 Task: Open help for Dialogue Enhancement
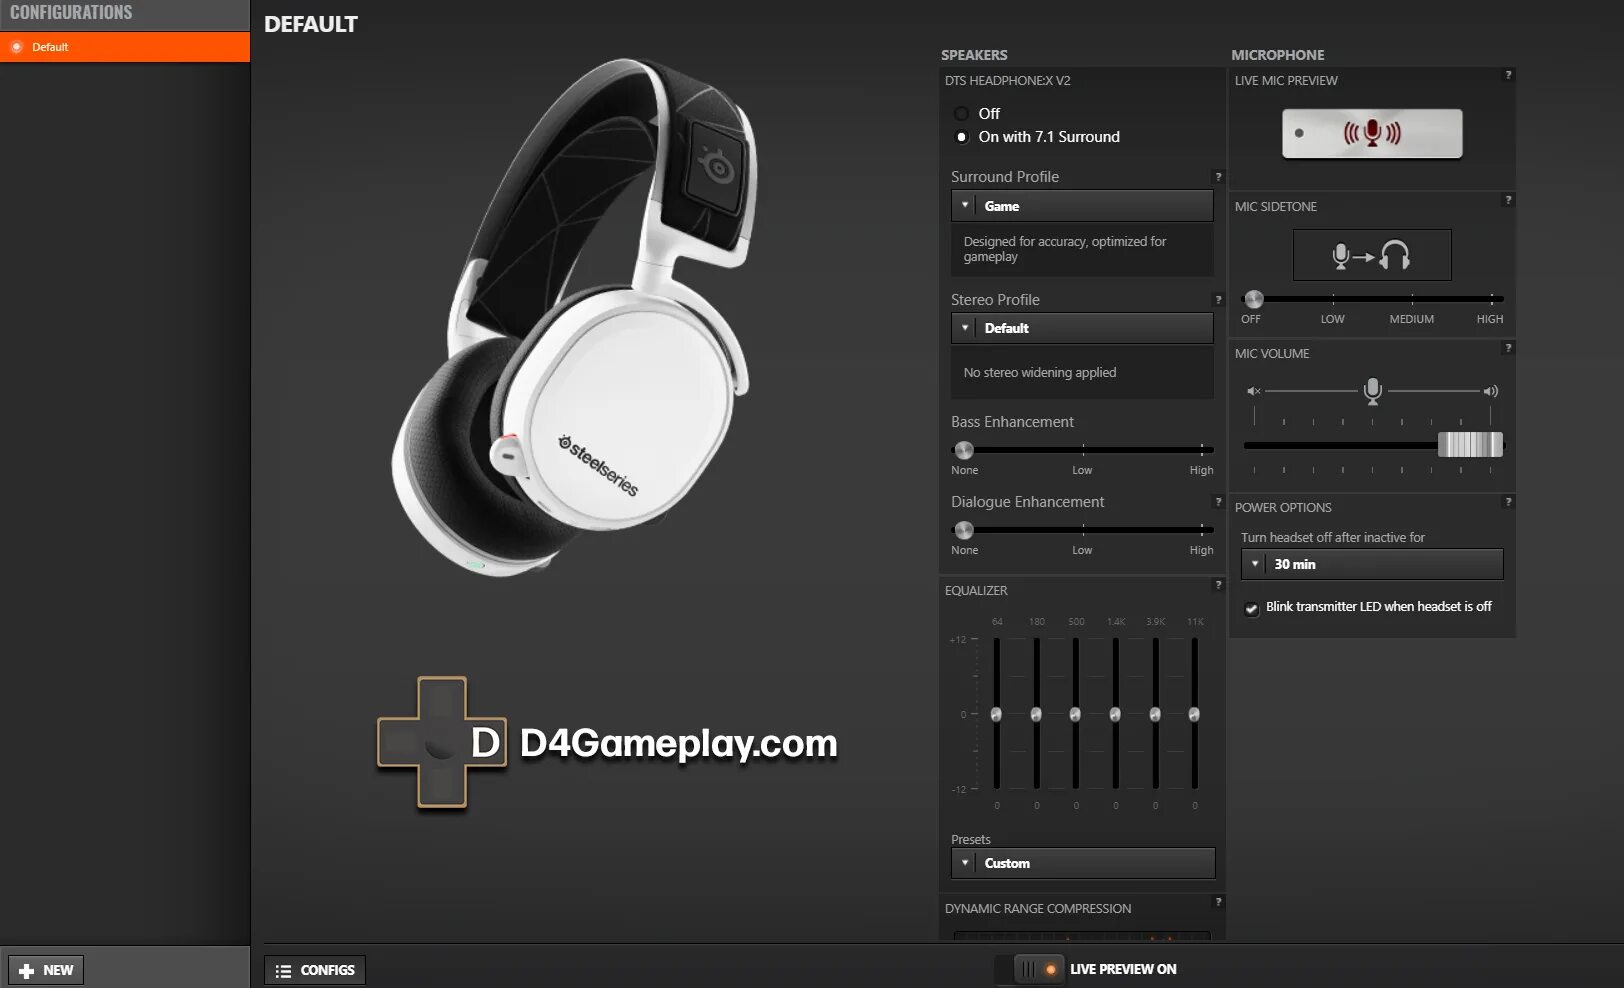1218,502
